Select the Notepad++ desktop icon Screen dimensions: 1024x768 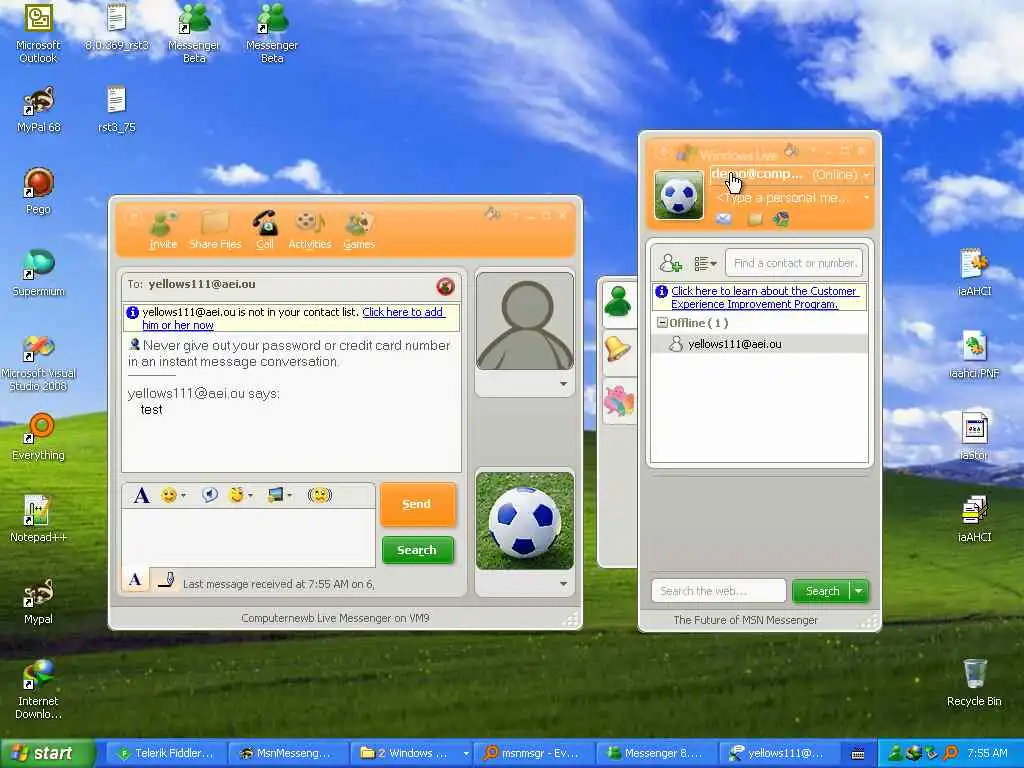pos(38,519)
